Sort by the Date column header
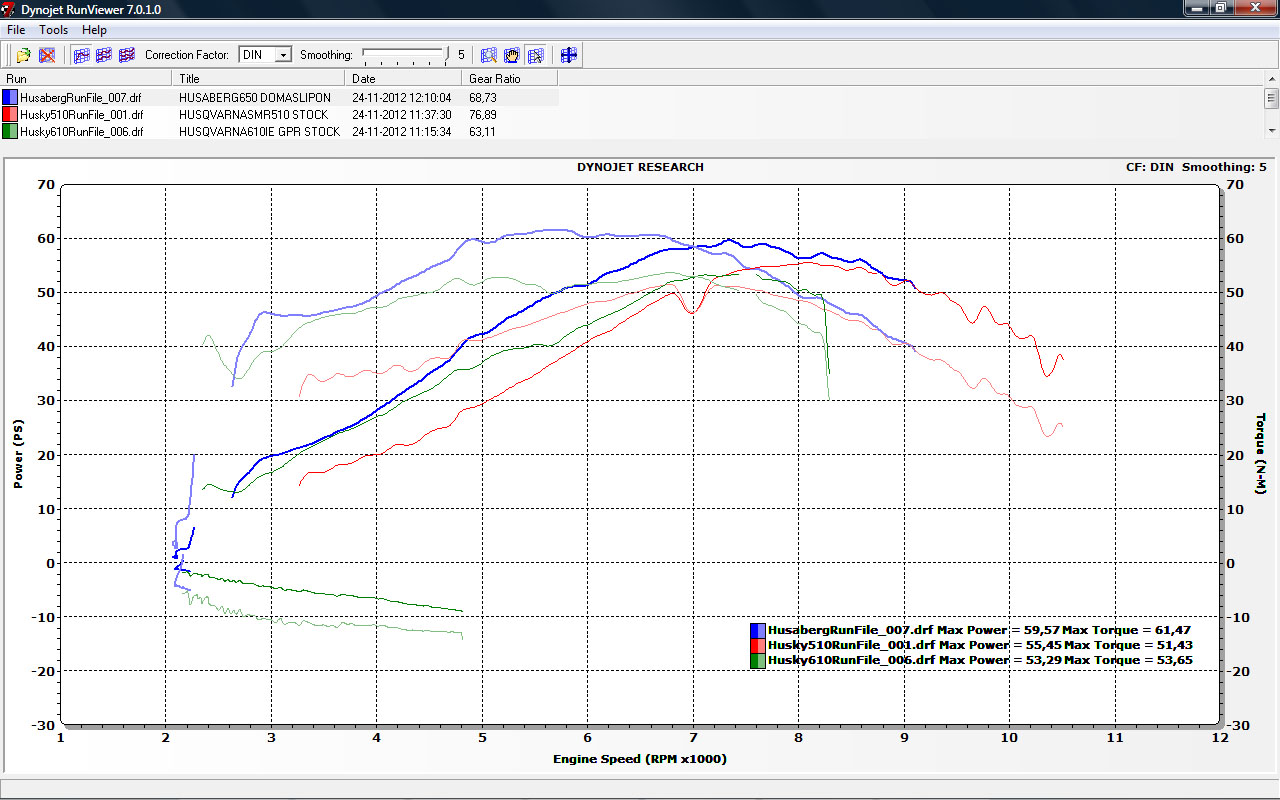 click(x=403, y=78)
